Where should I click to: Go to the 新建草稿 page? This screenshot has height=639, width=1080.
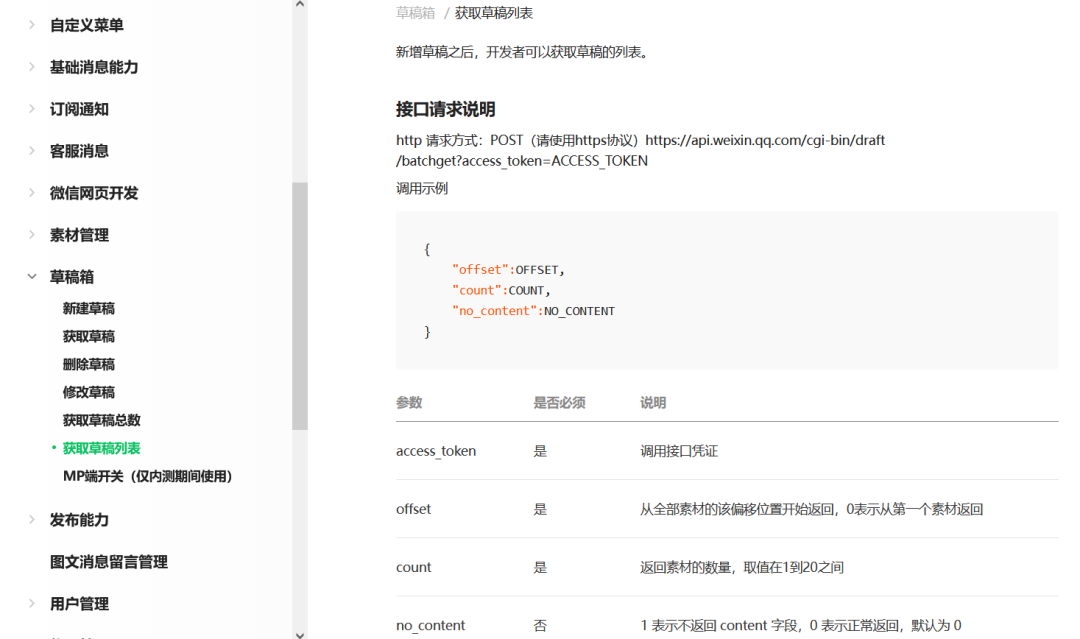point(89,308)
